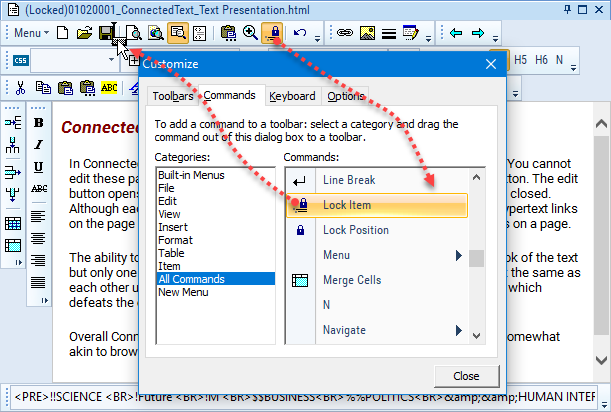Toggle Strikethrough ABC formatting
611x412 pixels.
(39, 189)
